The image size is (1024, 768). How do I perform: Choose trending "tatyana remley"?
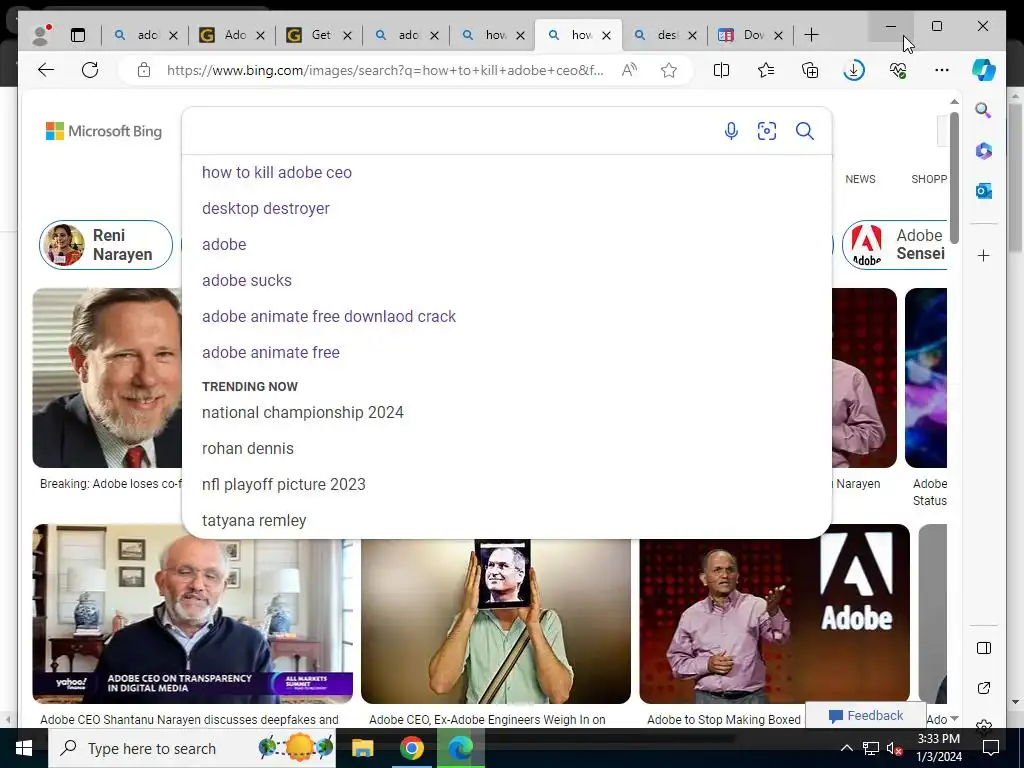click(254, 520)
